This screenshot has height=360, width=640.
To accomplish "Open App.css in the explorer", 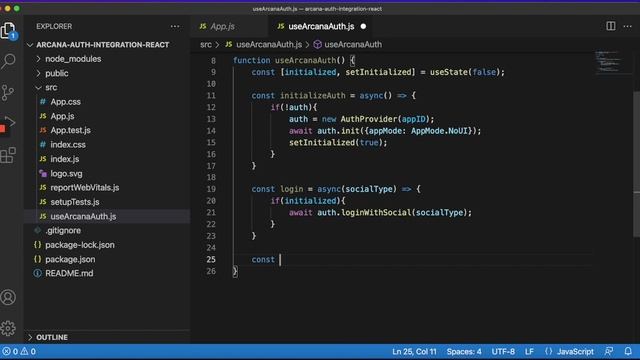I will pos(65,102).
